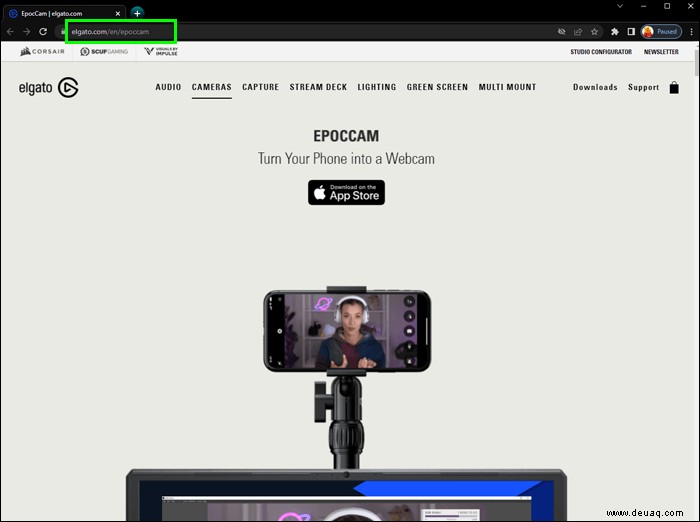Click the Elgato home logo
Viewport: 700px width, 522px height.
click(x=49, y=88)
